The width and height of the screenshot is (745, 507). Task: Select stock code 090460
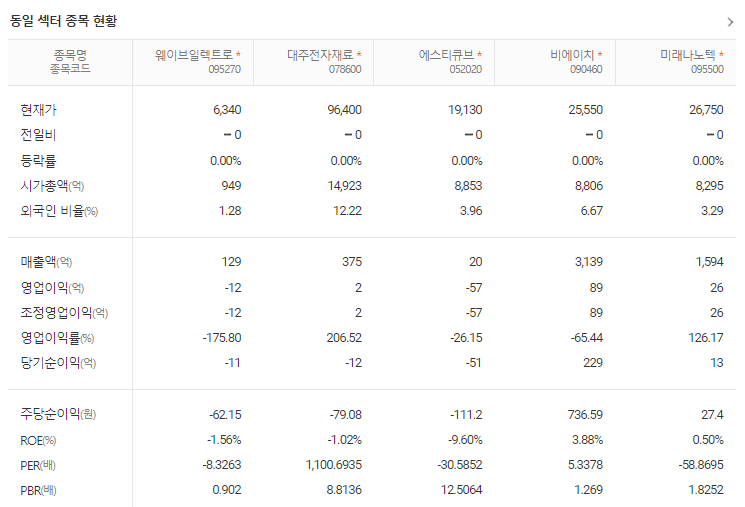coord(586,69)
